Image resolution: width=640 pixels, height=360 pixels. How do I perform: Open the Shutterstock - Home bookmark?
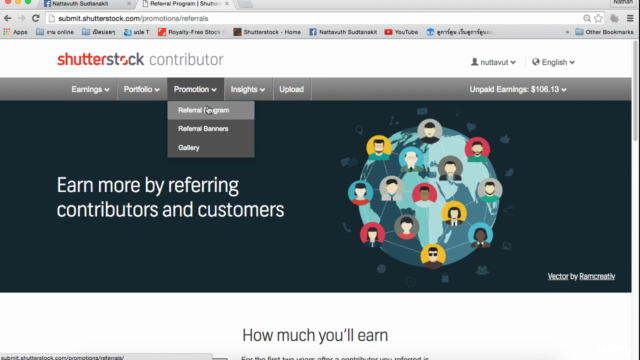[x=267, y=32]
